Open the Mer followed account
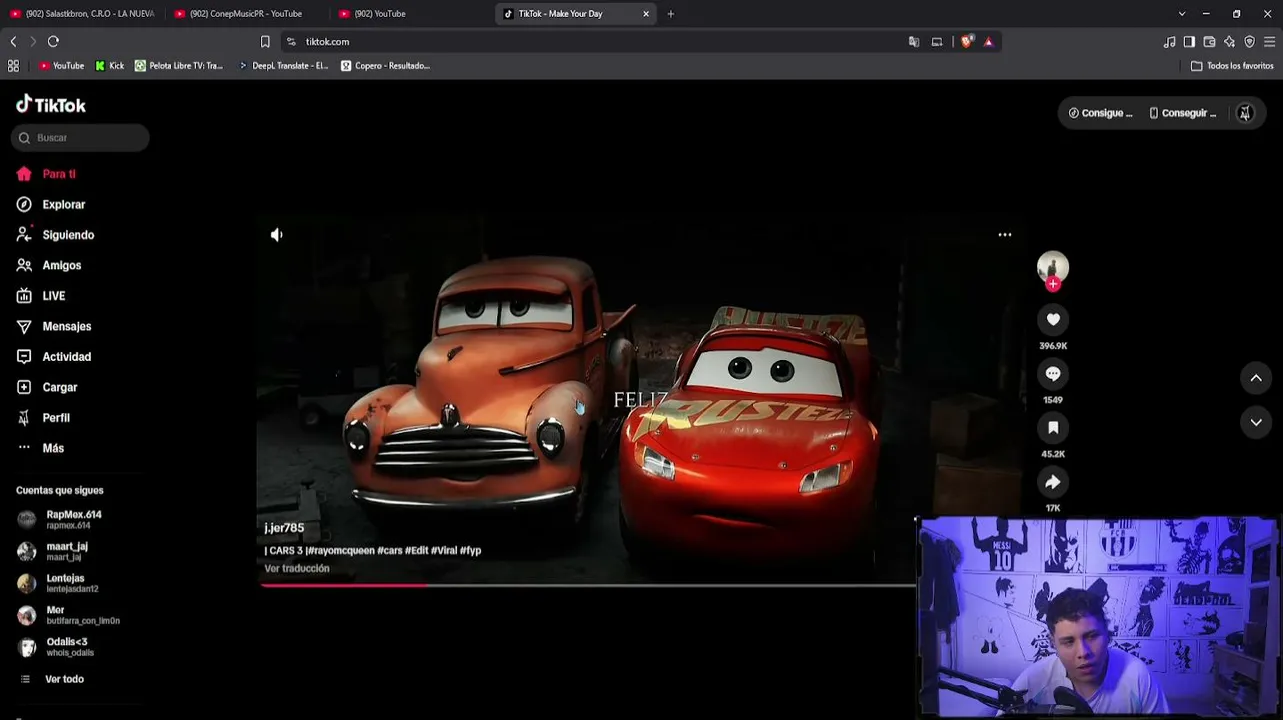This screenshot has height=720, width=1283. pyautogui.click(x=68, y=615)
